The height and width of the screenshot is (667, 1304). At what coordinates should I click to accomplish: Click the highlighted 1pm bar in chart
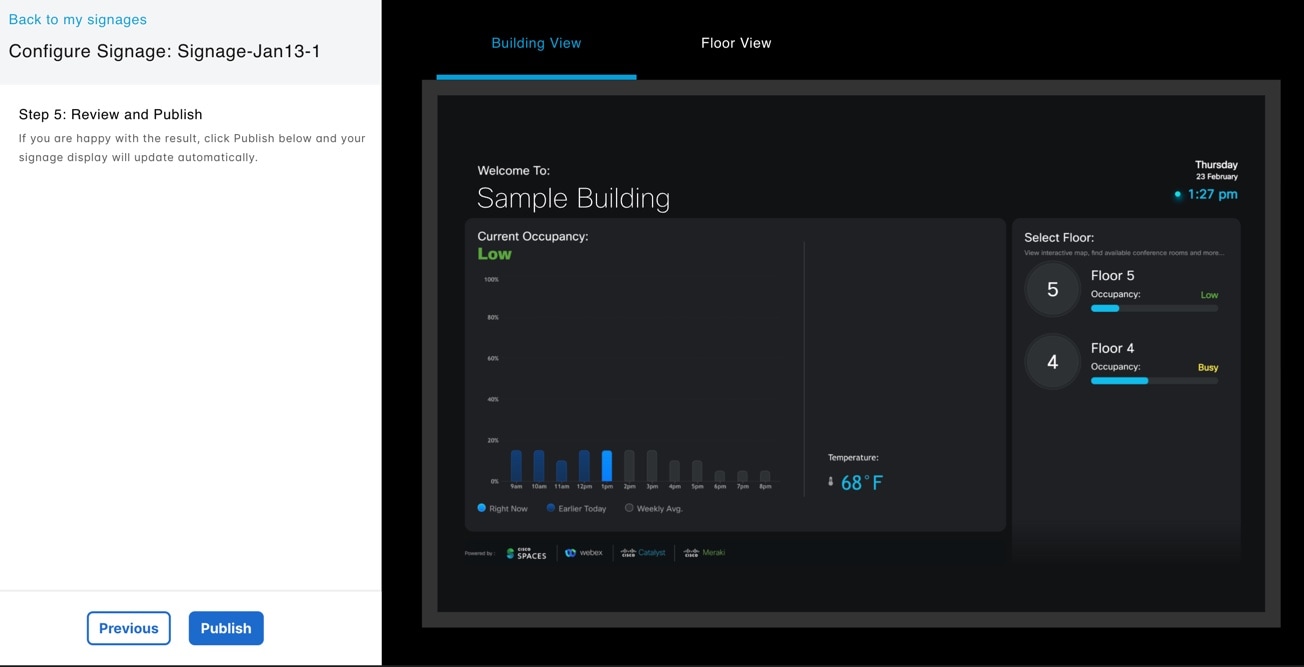pyautogui.click(x=607, y=466)
